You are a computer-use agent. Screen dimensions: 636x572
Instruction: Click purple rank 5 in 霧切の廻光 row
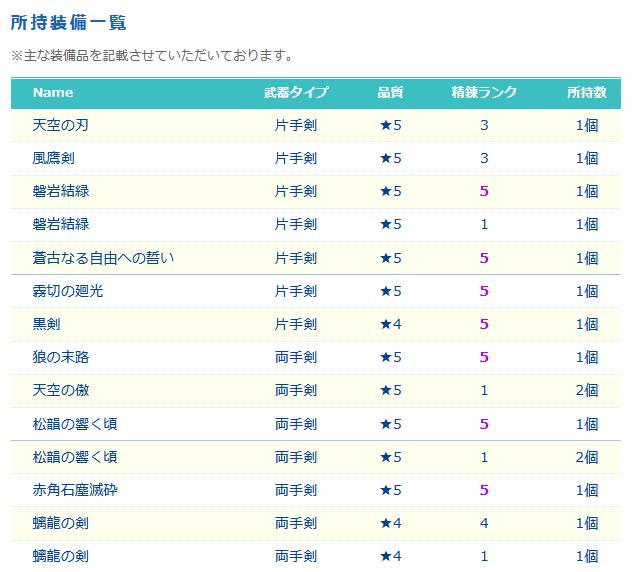[x=484, y=291]
